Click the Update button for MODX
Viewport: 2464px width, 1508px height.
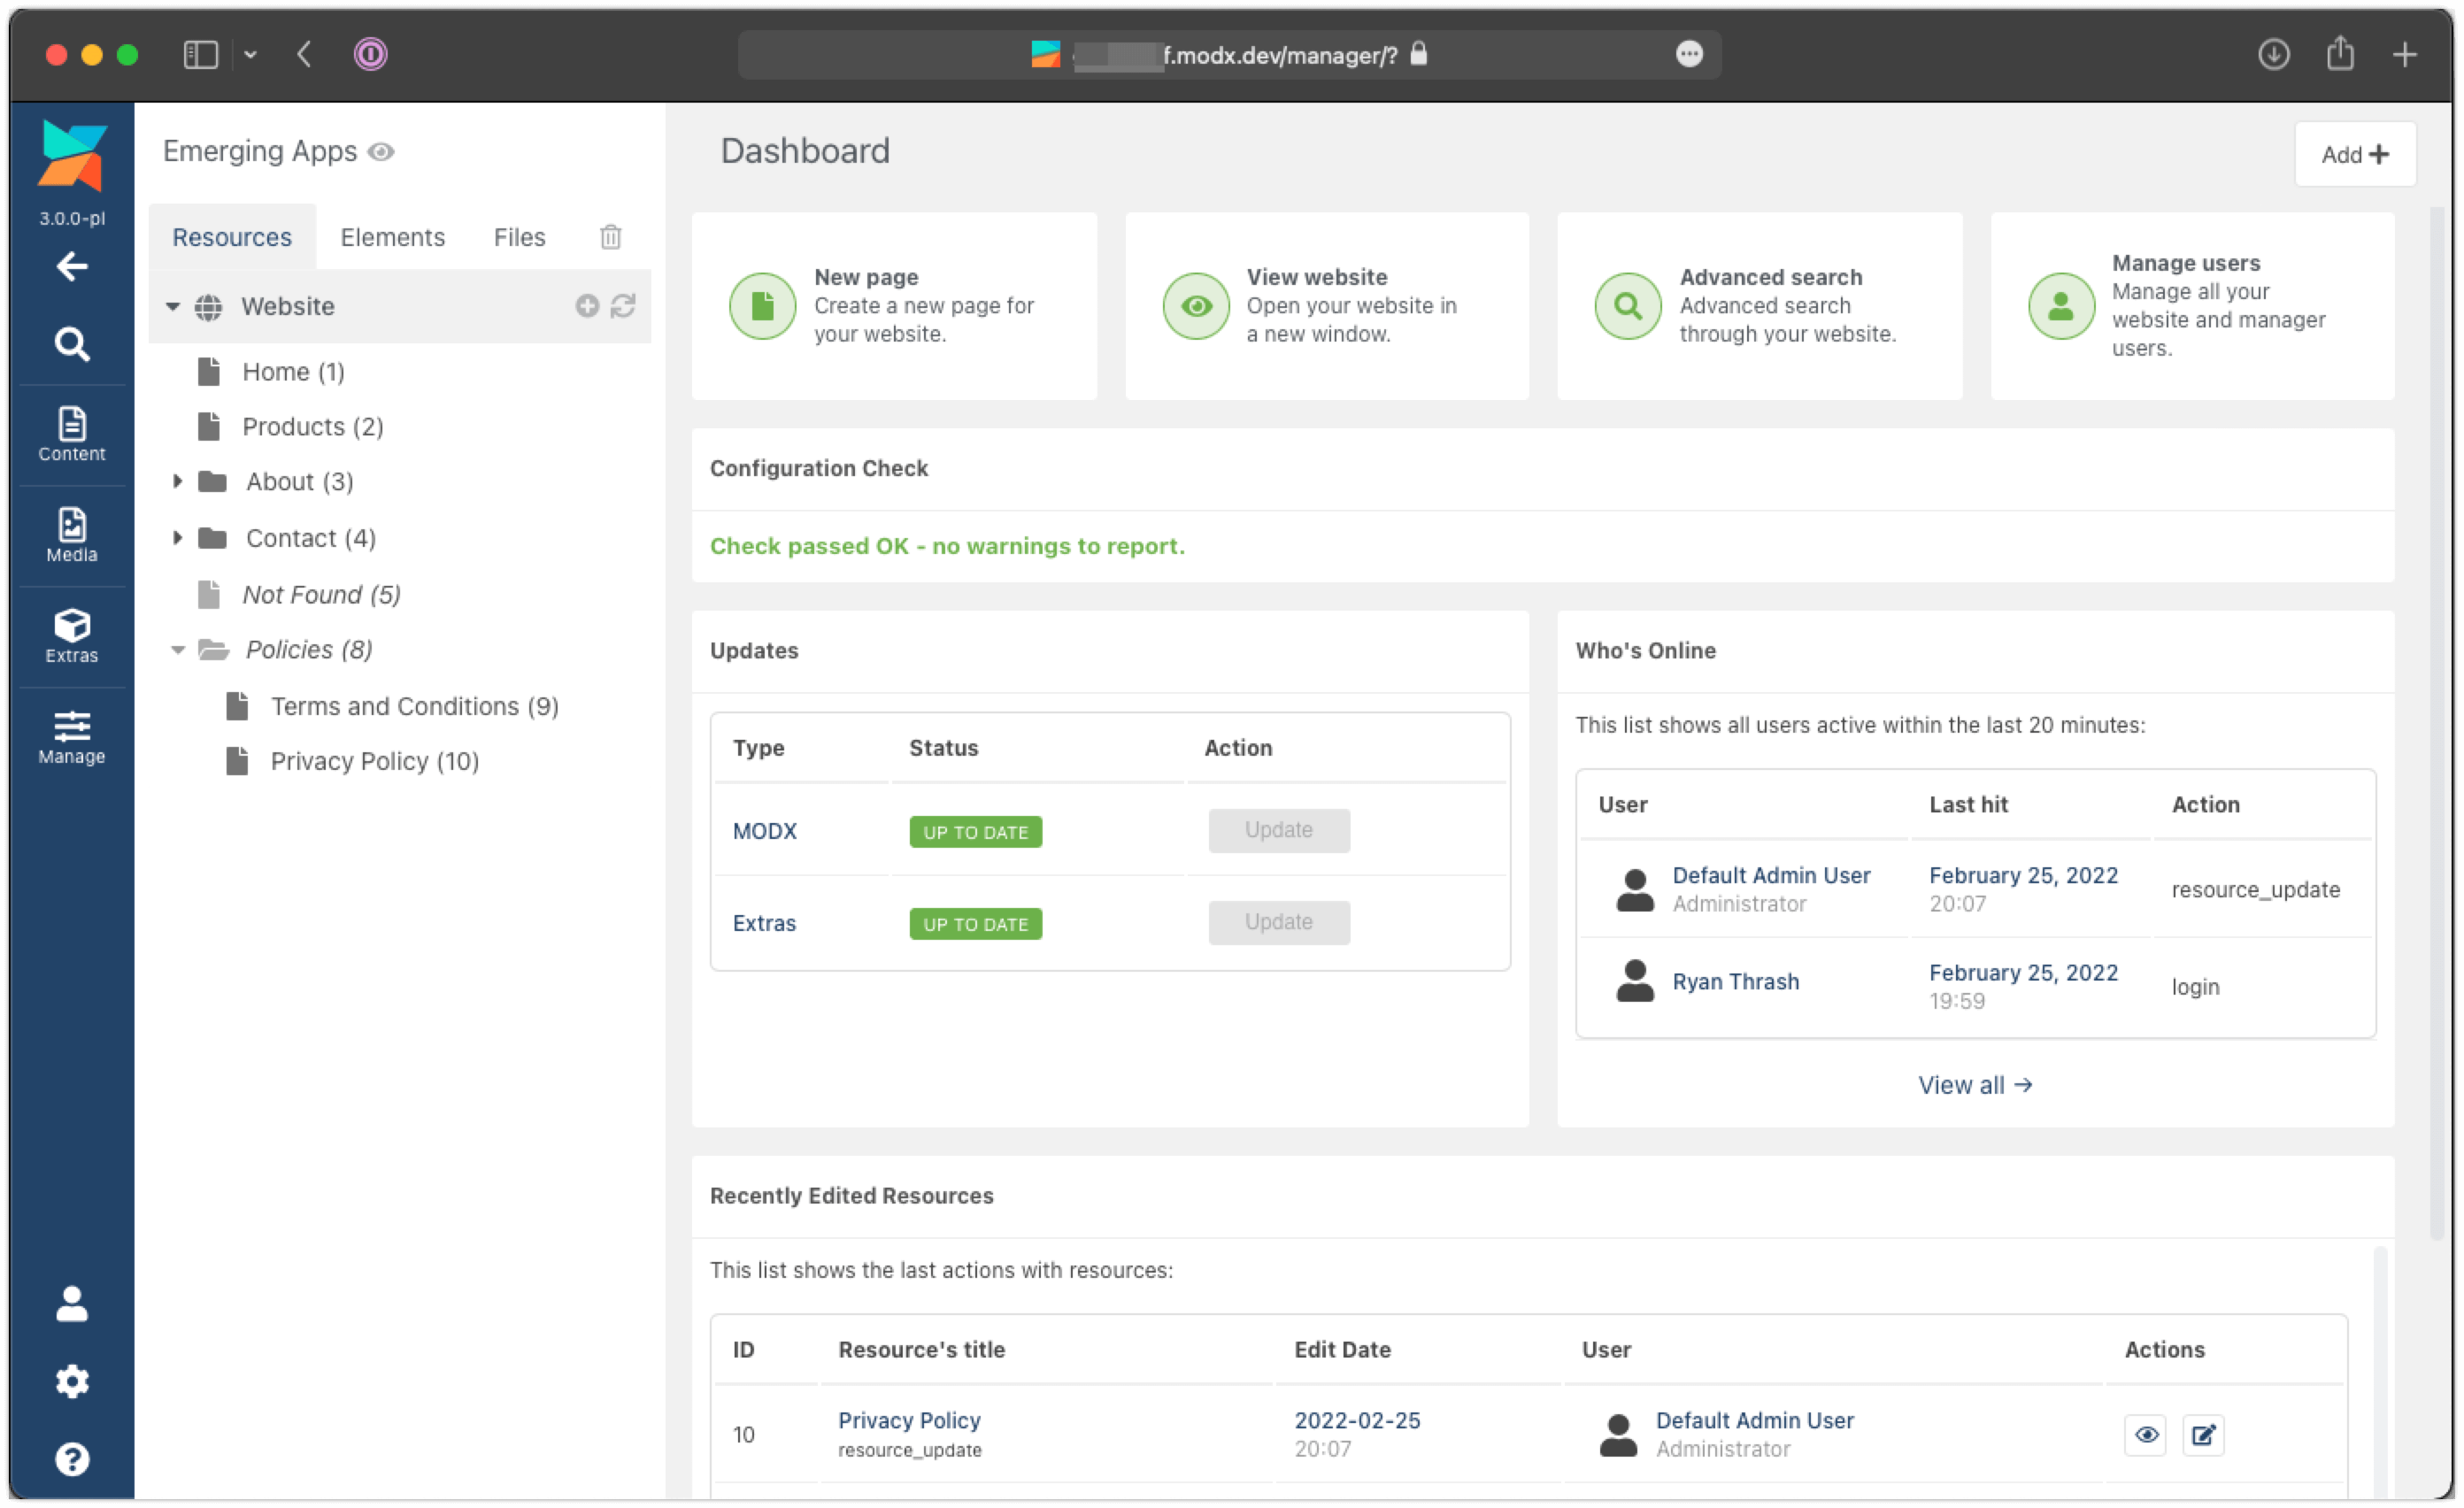(1278, 829)
